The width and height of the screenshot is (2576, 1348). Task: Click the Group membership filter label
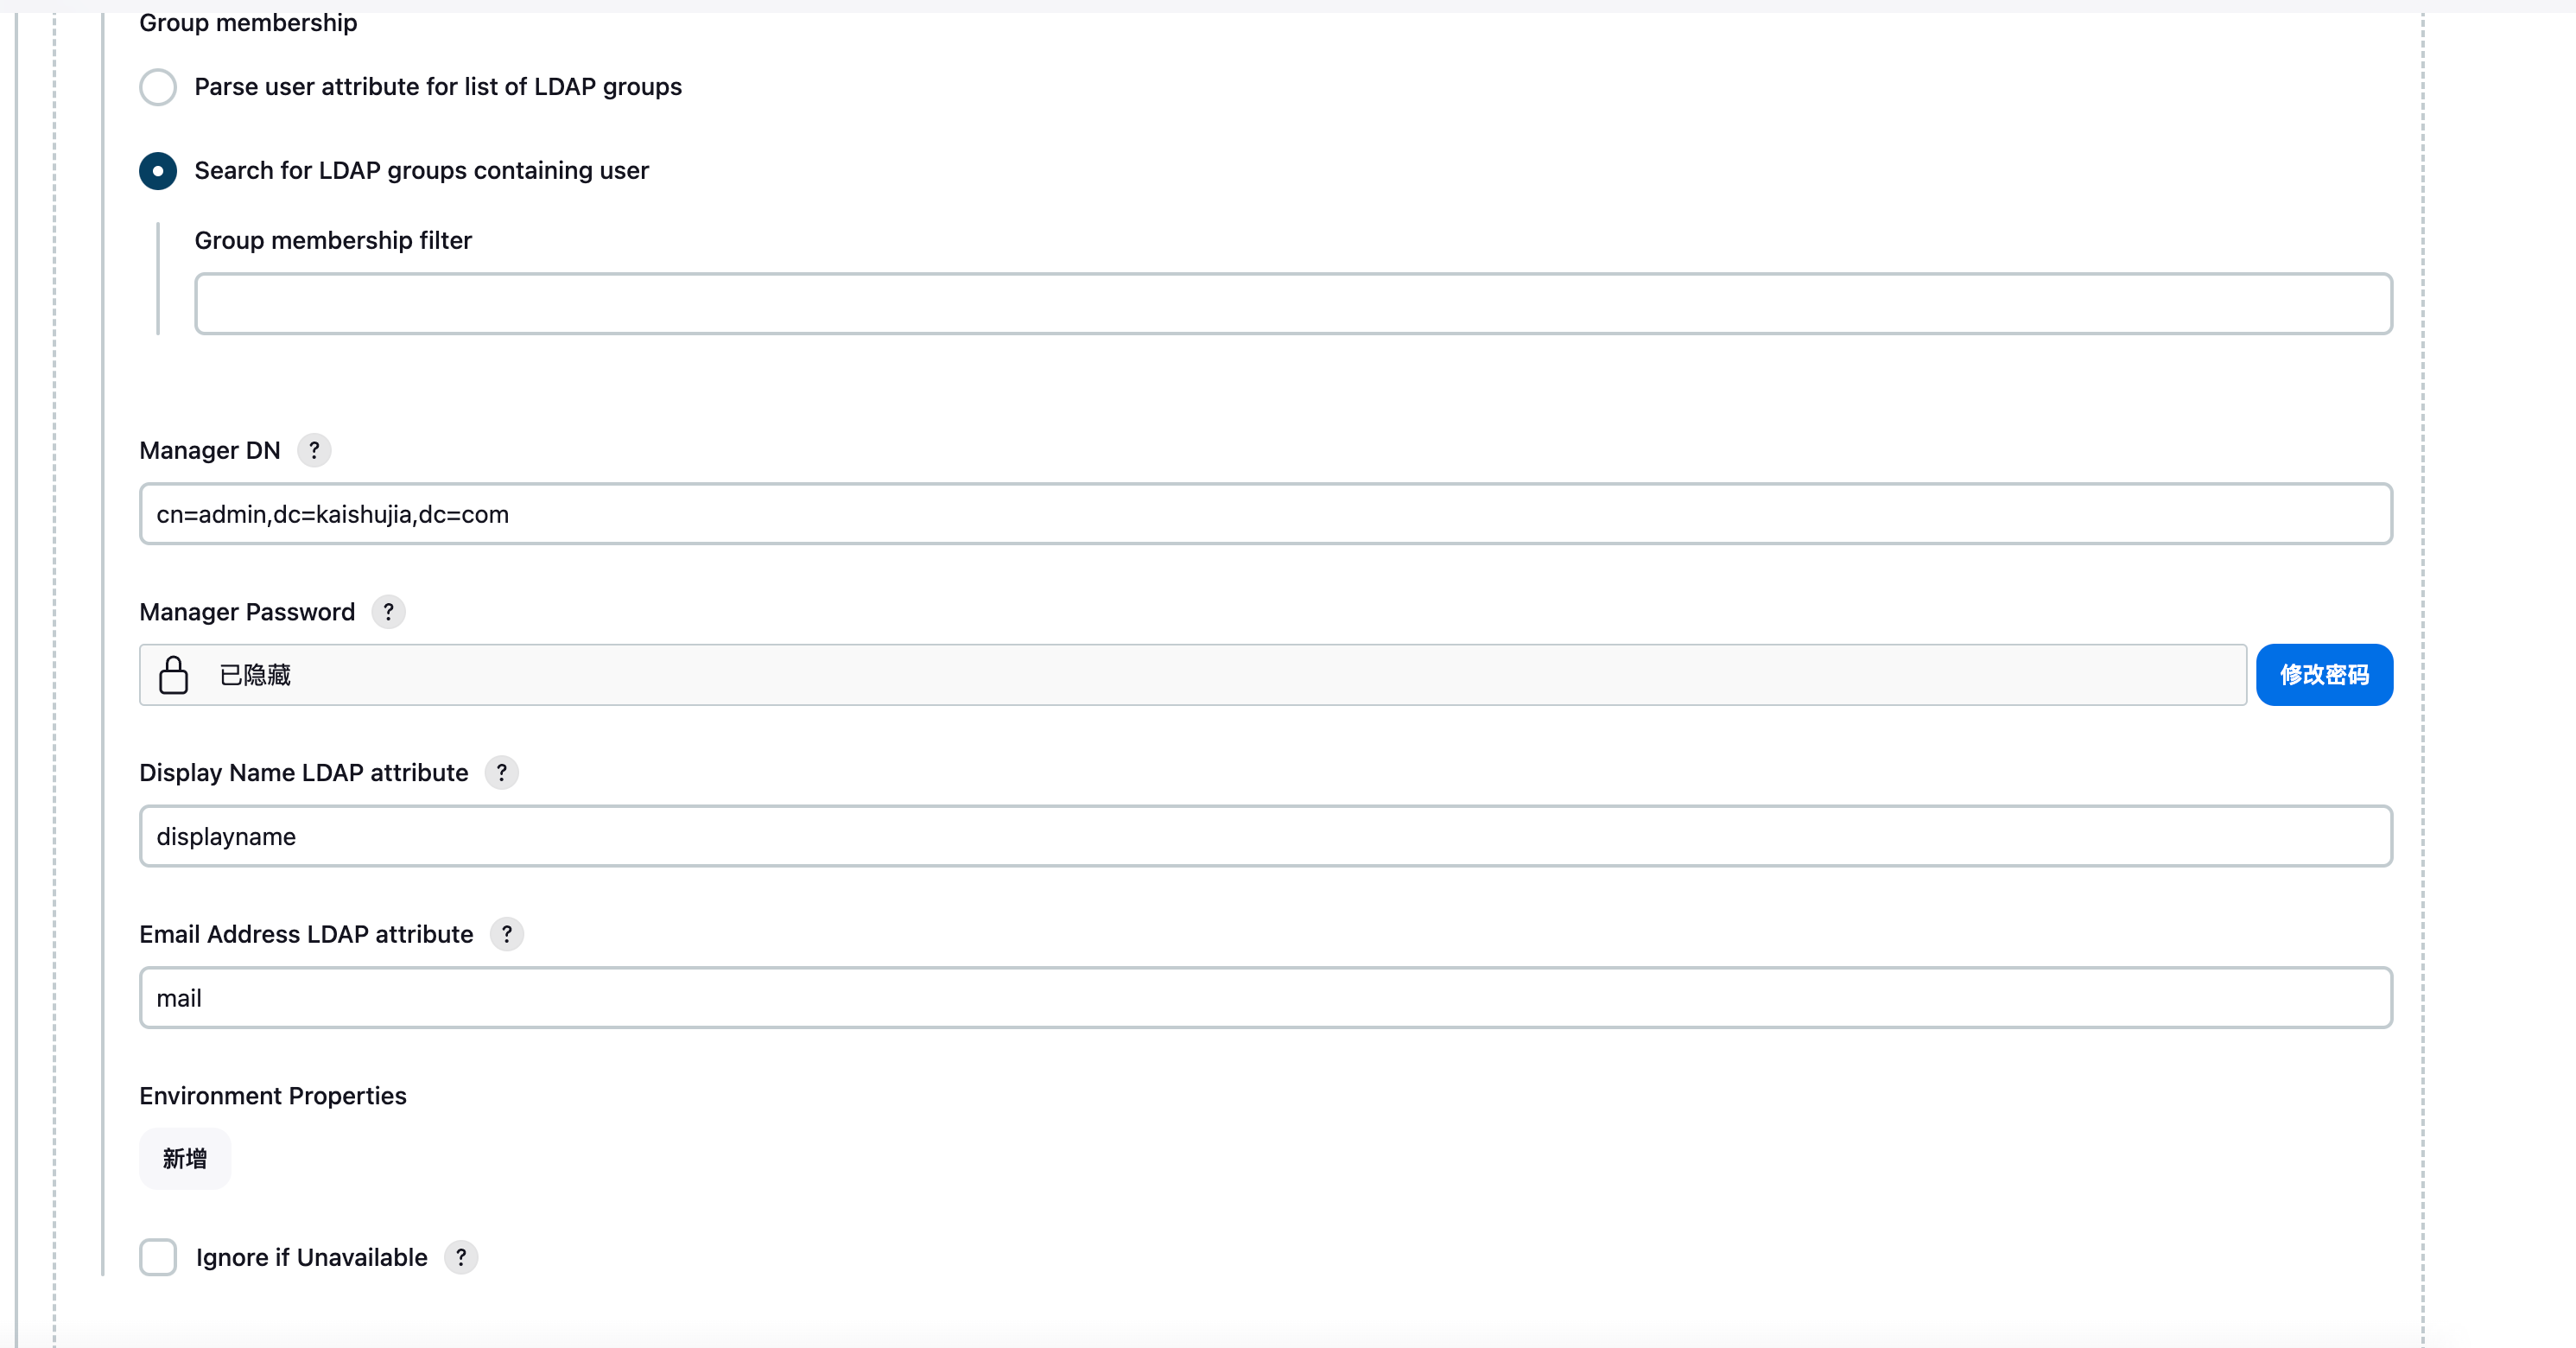pos(333,240)
